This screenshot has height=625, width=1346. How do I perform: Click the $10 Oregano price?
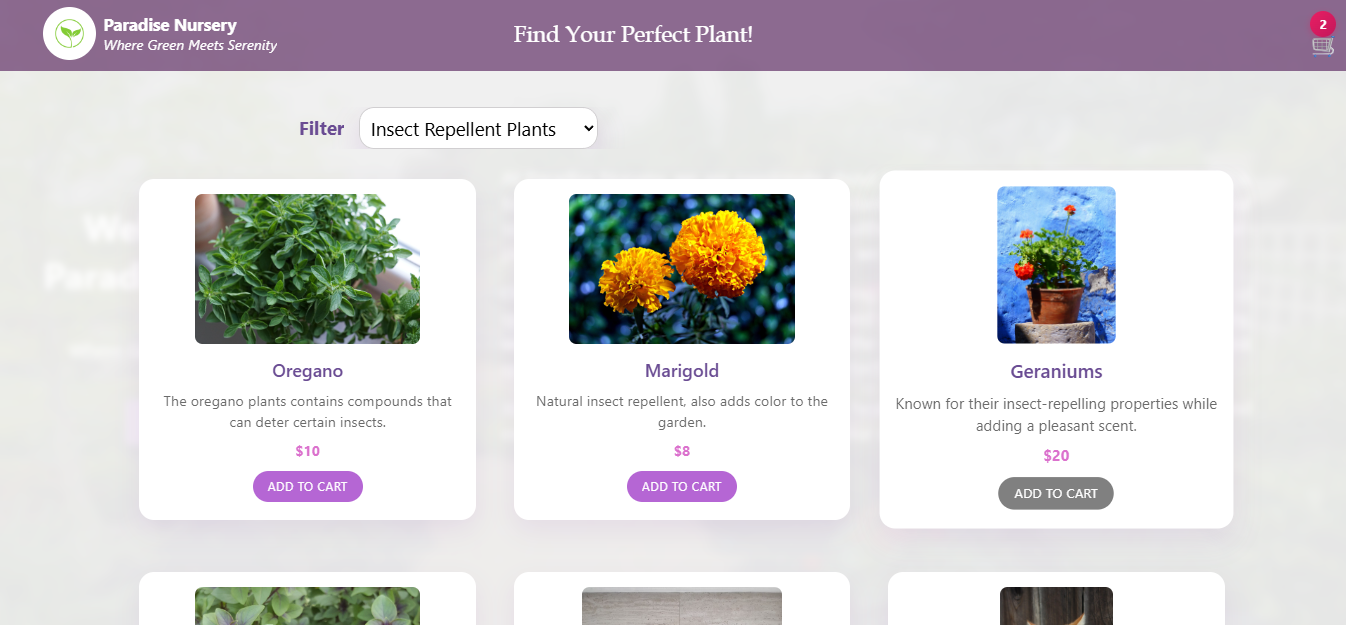coord(307,451)
